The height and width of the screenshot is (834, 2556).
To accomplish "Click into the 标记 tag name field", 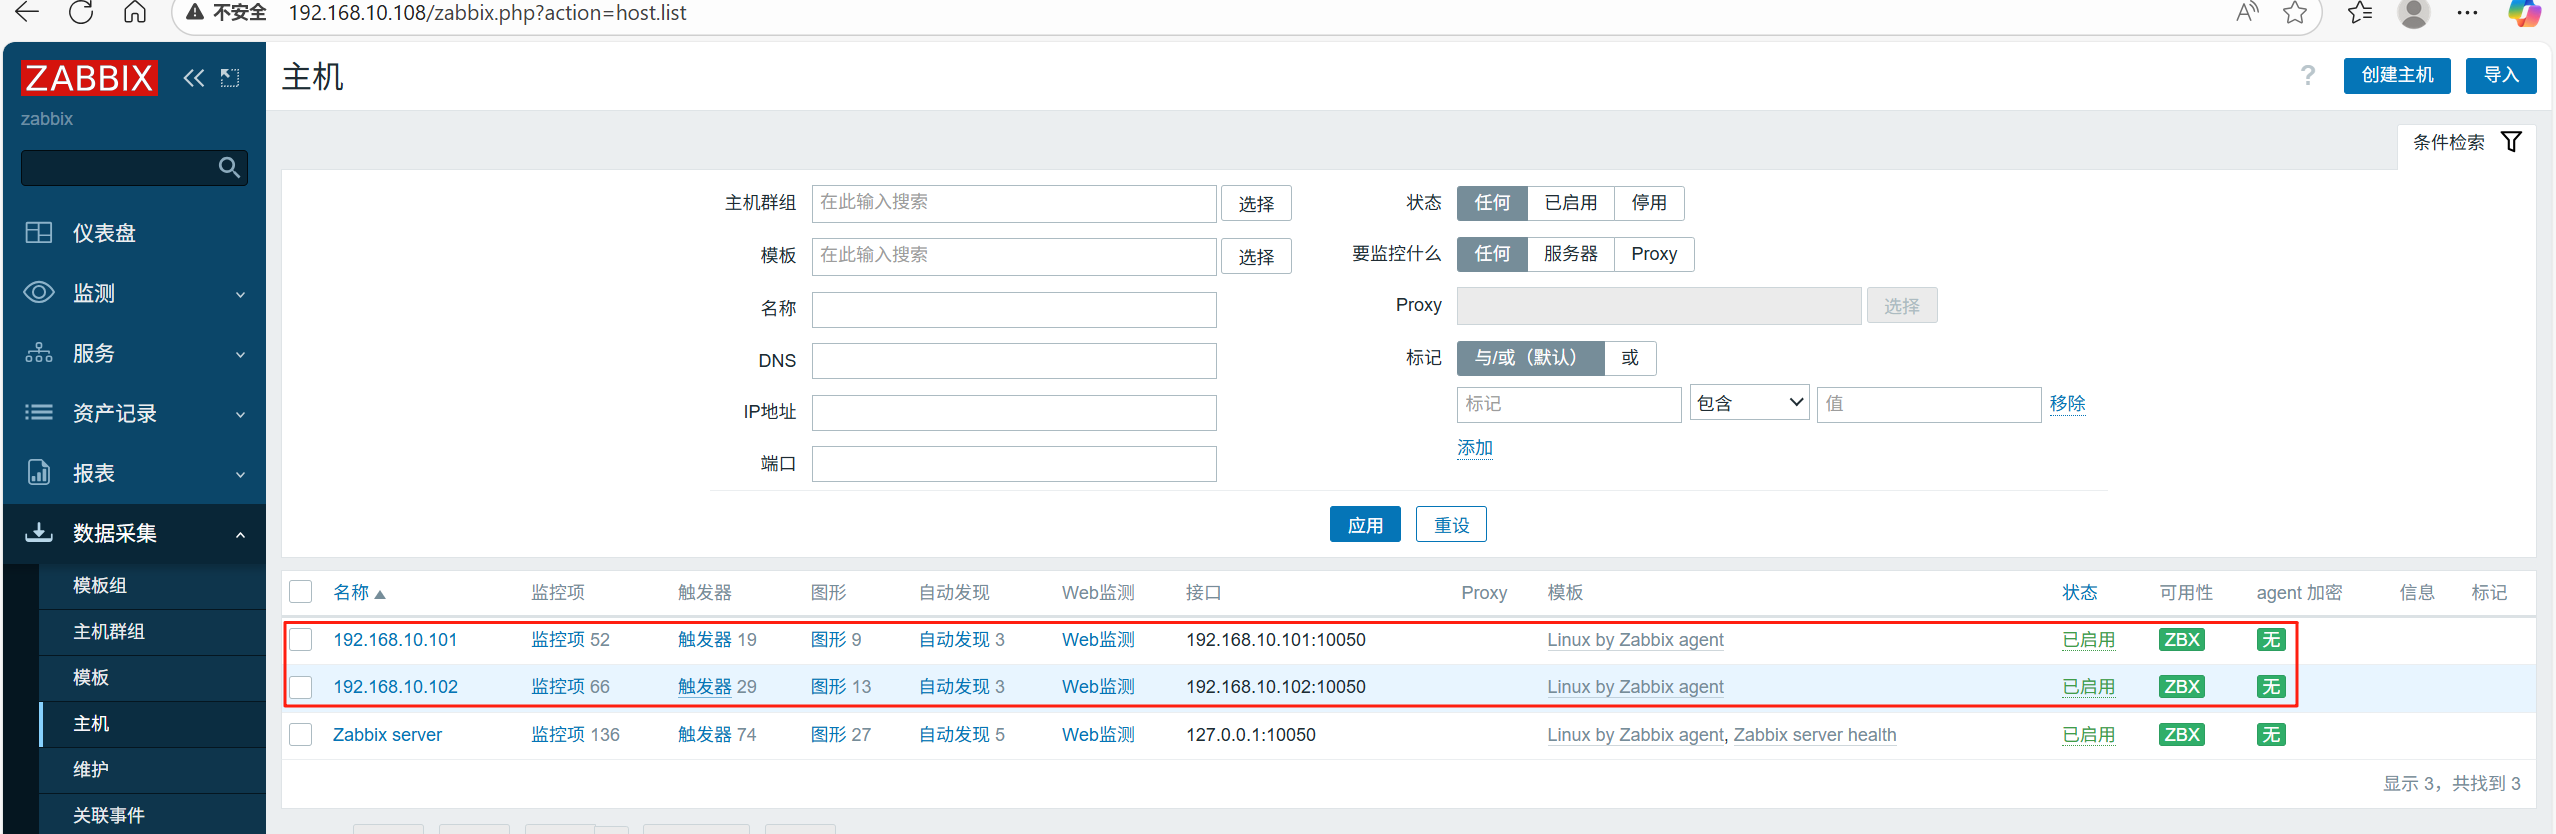I will [1569, 404].
